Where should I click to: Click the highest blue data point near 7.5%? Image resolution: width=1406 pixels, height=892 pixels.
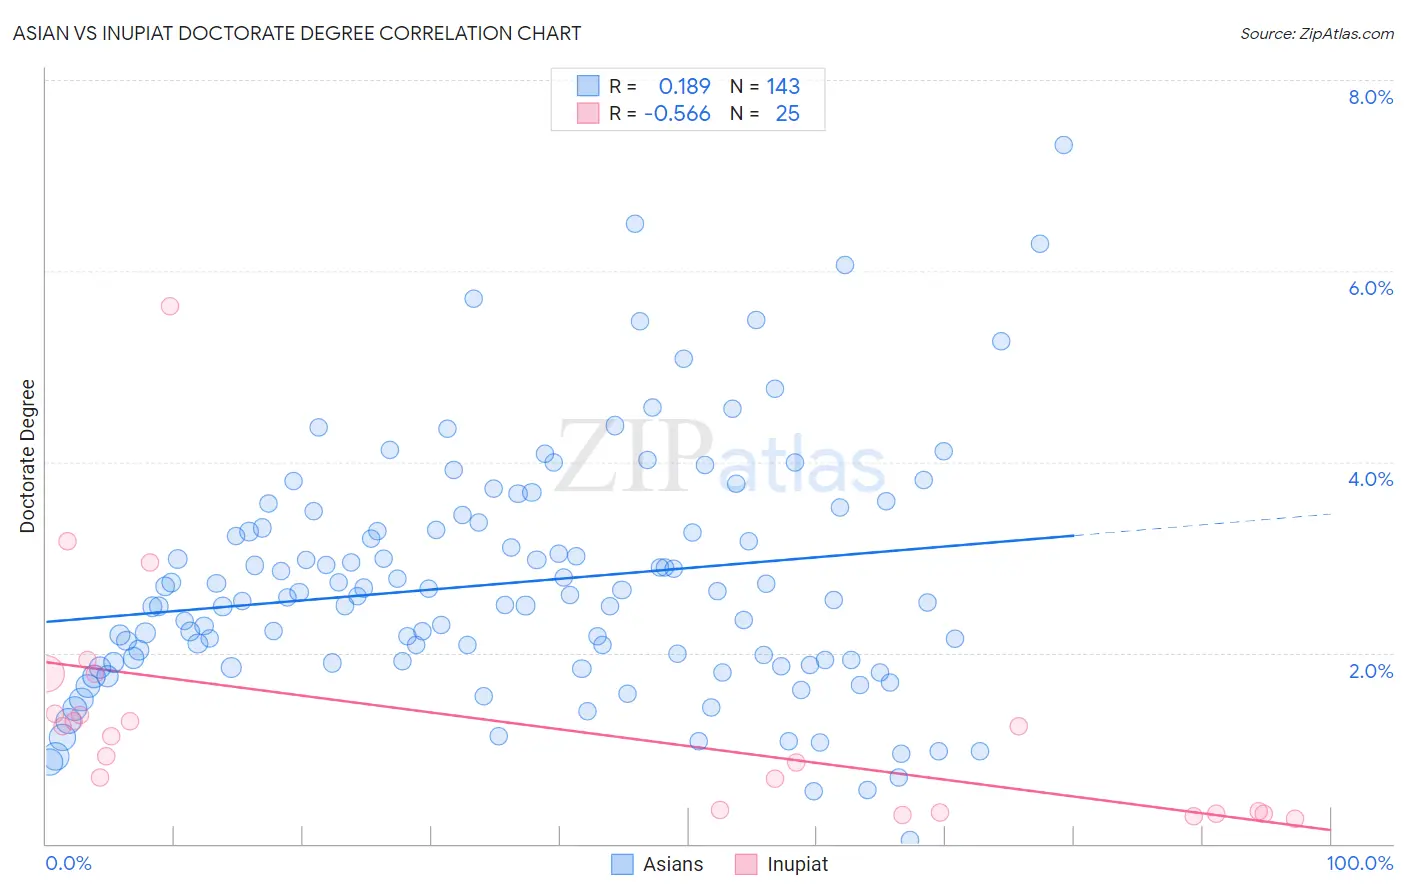tap(1064, 145)
